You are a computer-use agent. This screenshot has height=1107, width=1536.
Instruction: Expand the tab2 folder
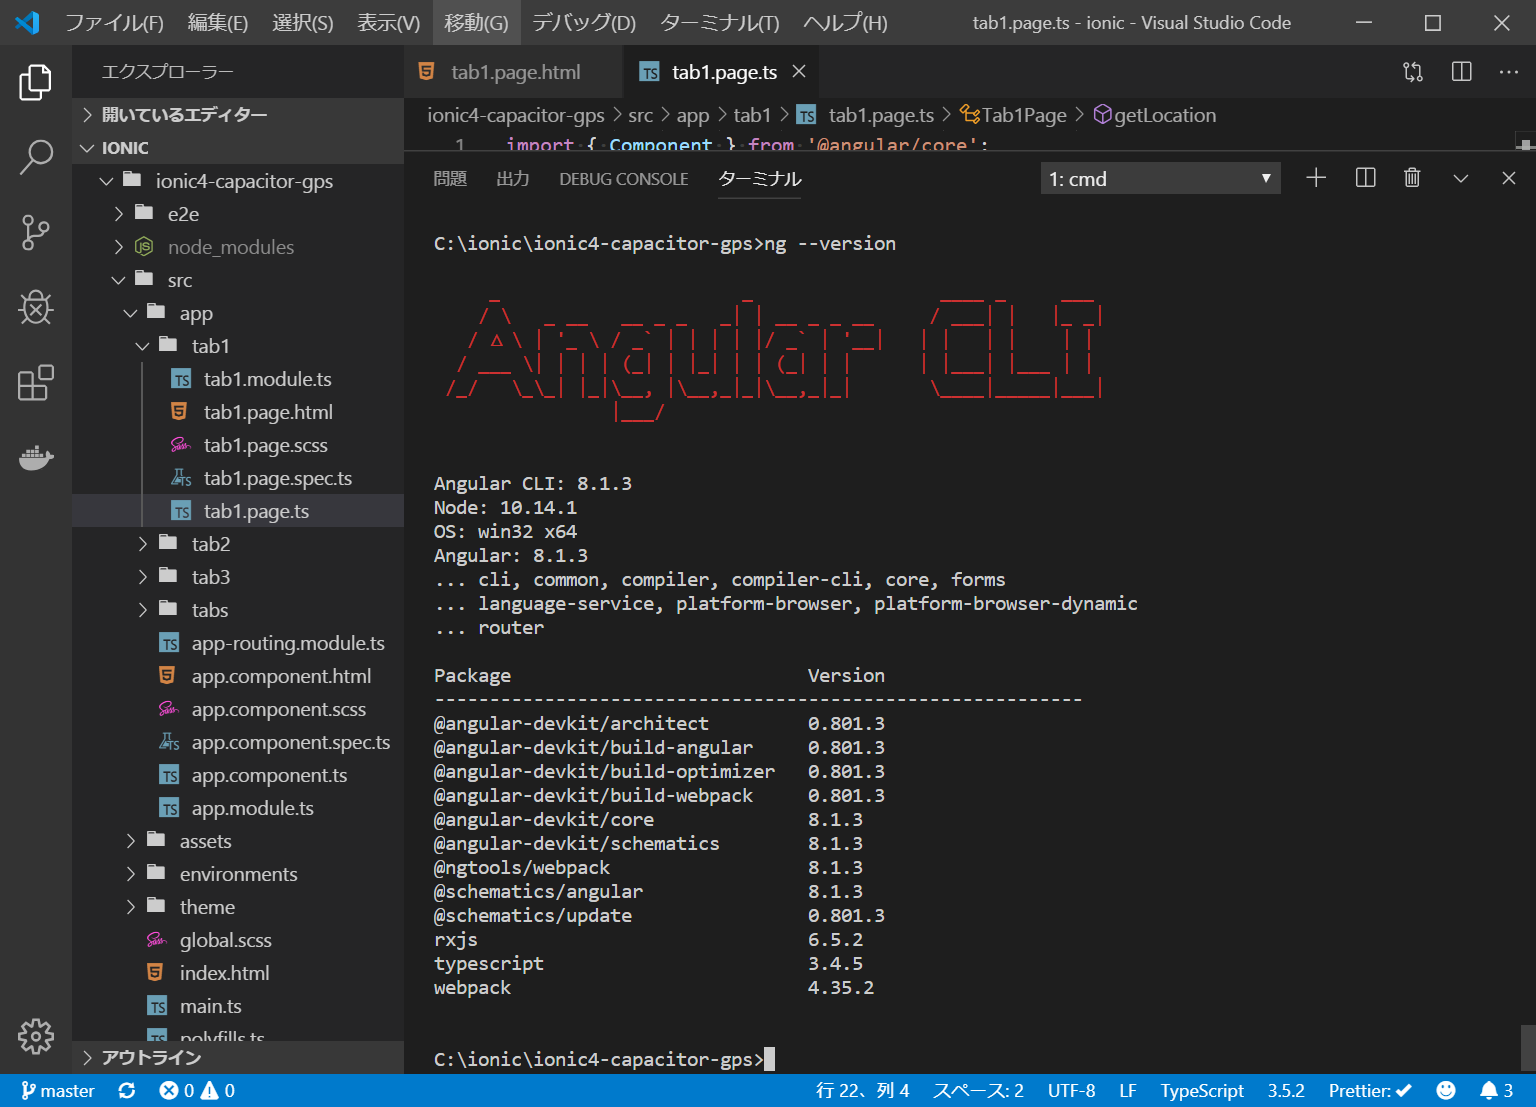[211, 544]
